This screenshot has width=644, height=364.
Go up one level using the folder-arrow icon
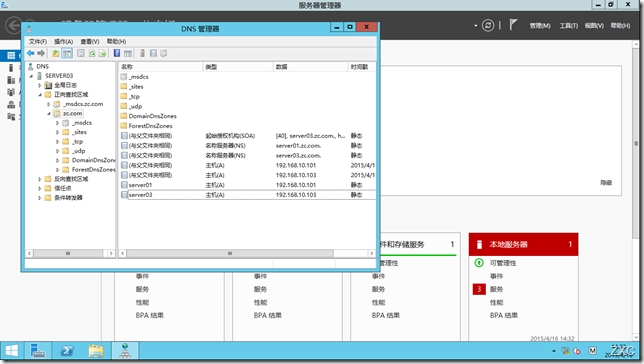[x=55, y=53]
